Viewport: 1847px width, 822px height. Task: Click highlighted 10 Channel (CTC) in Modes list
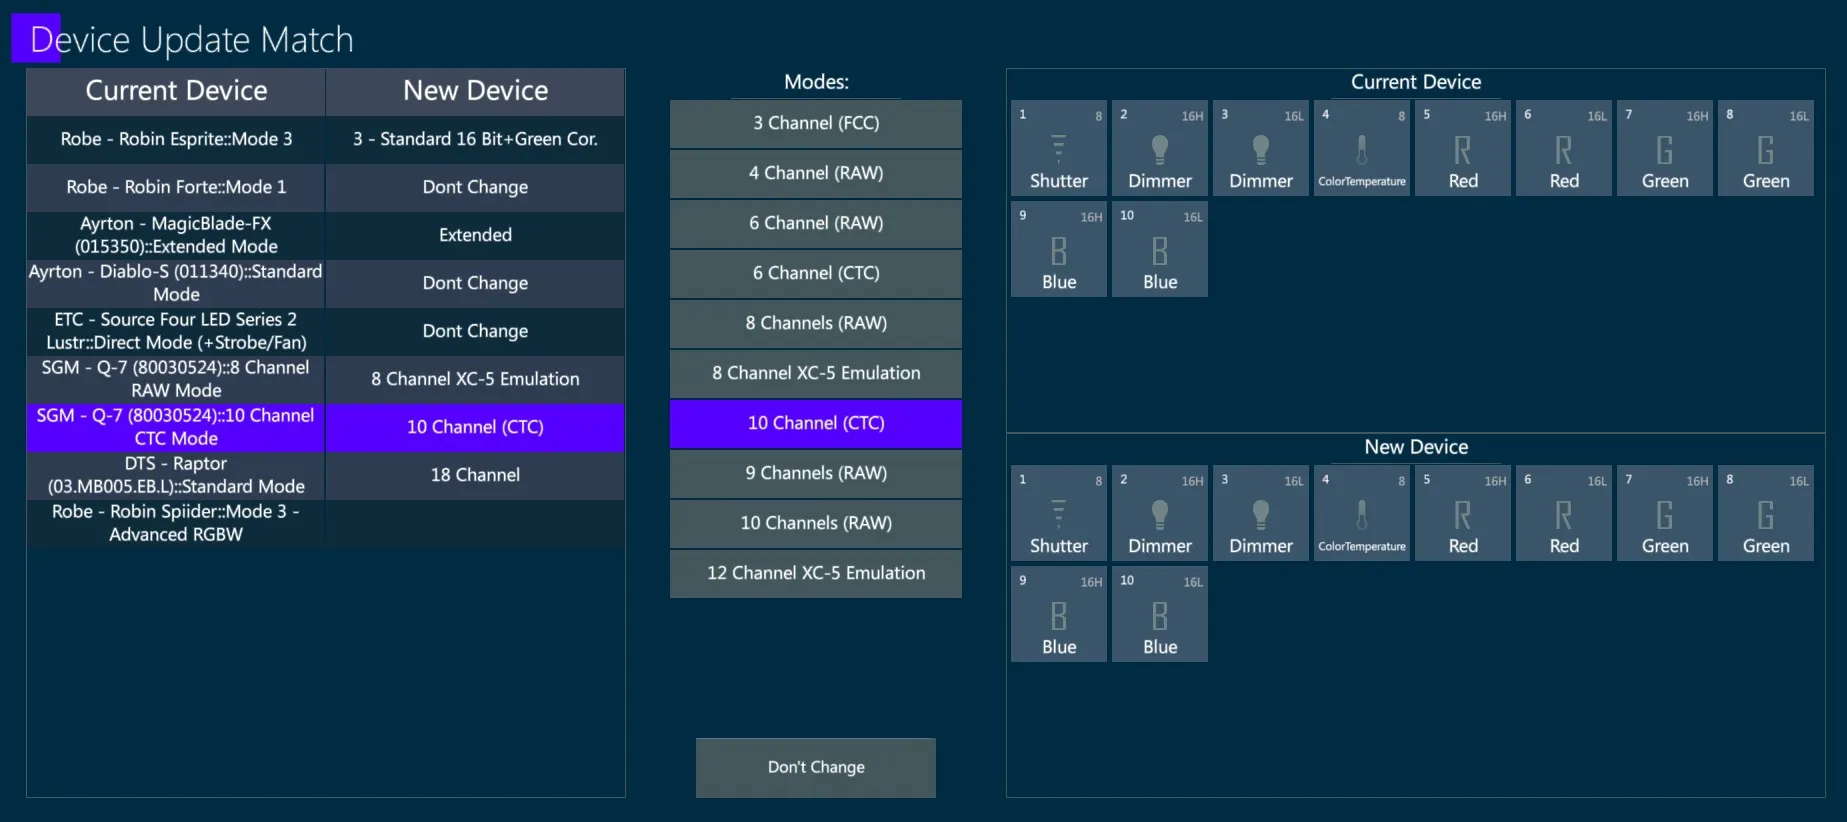(816, 423)
